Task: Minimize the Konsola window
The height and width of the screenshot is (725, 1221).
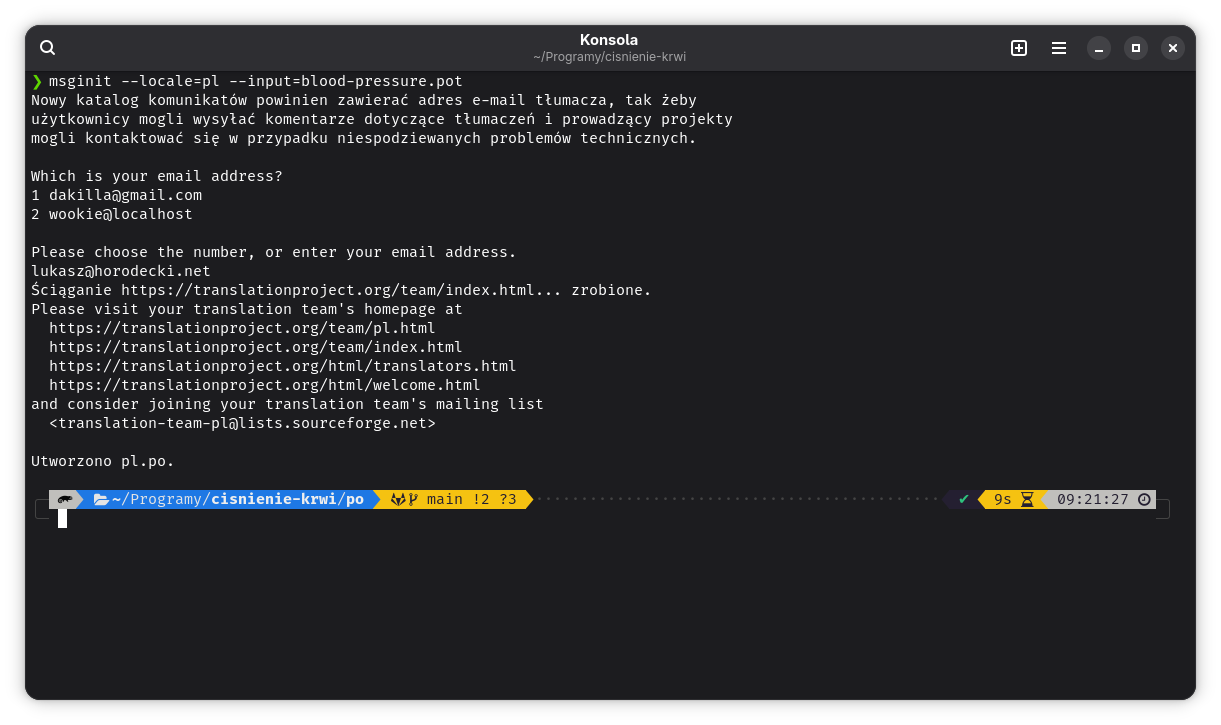Action: (x=1099, y=48)
